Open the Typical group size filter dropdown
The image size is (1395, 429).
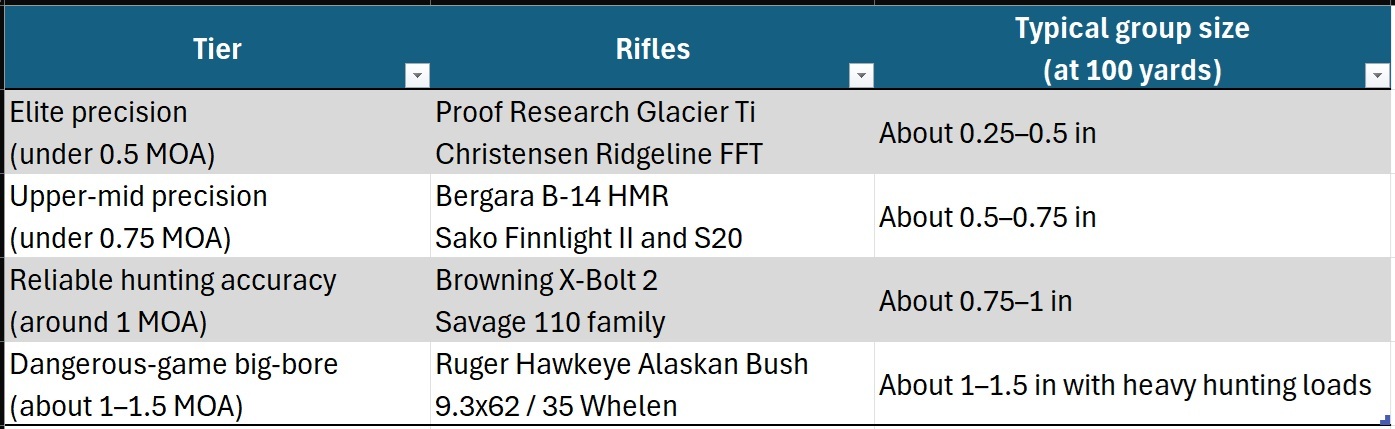[1377, 76]
